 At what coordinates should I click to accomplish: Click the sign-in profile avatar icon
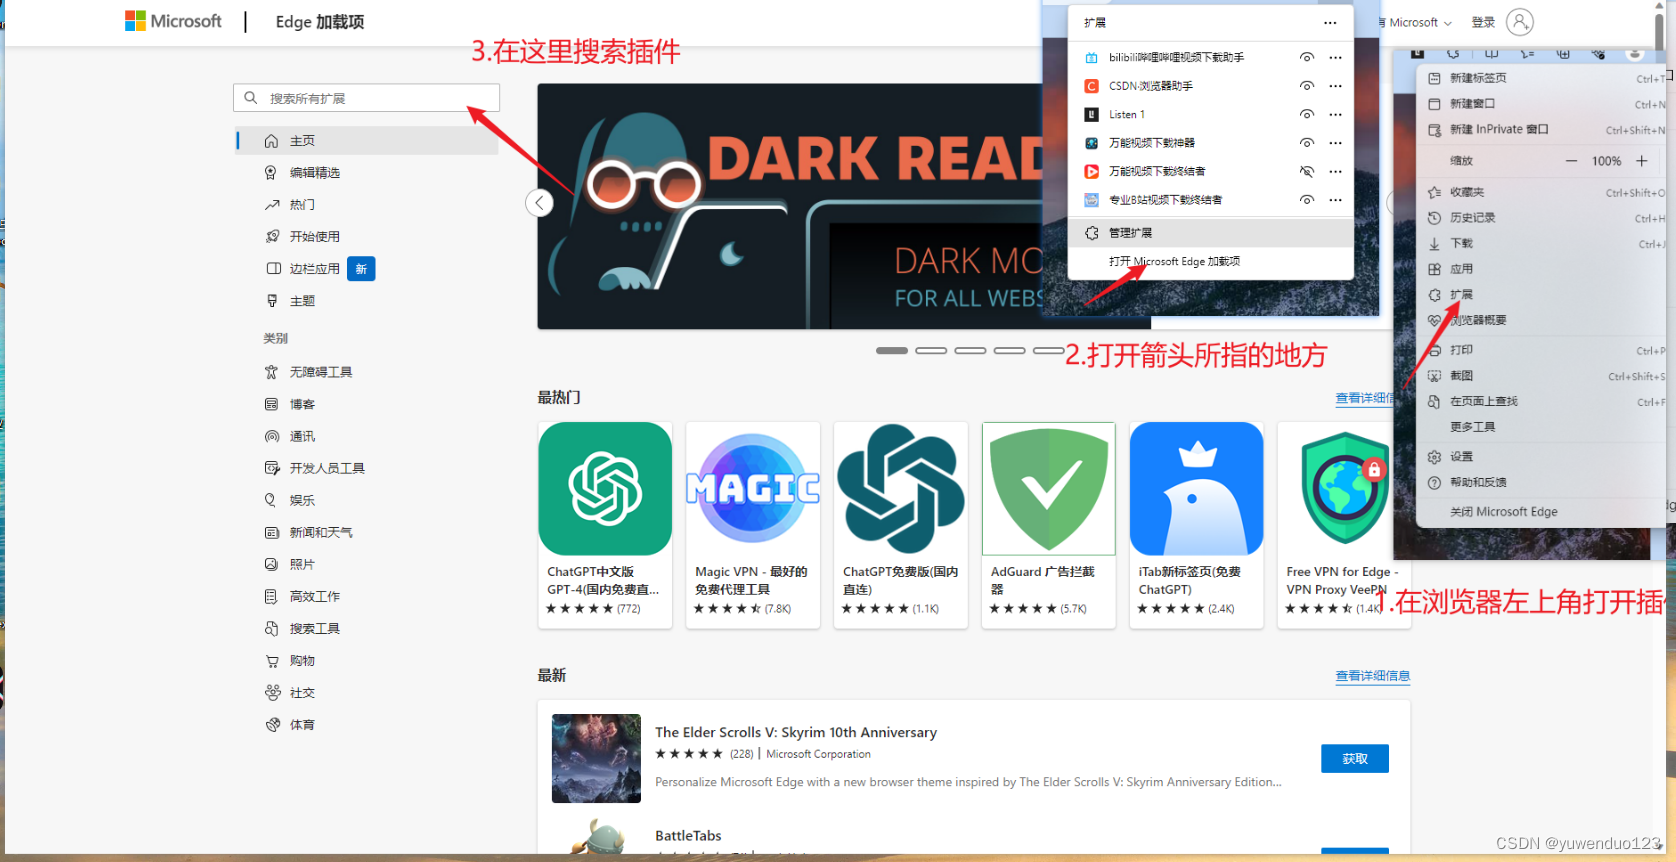(1519, 22)
